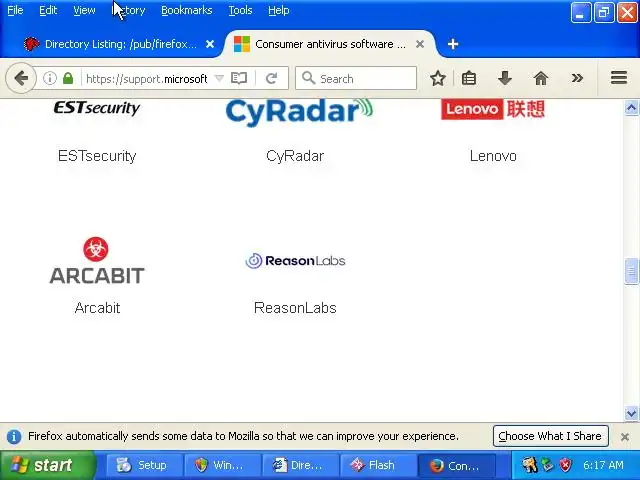
Task: Open the Help menu
Action: point(279,10)
